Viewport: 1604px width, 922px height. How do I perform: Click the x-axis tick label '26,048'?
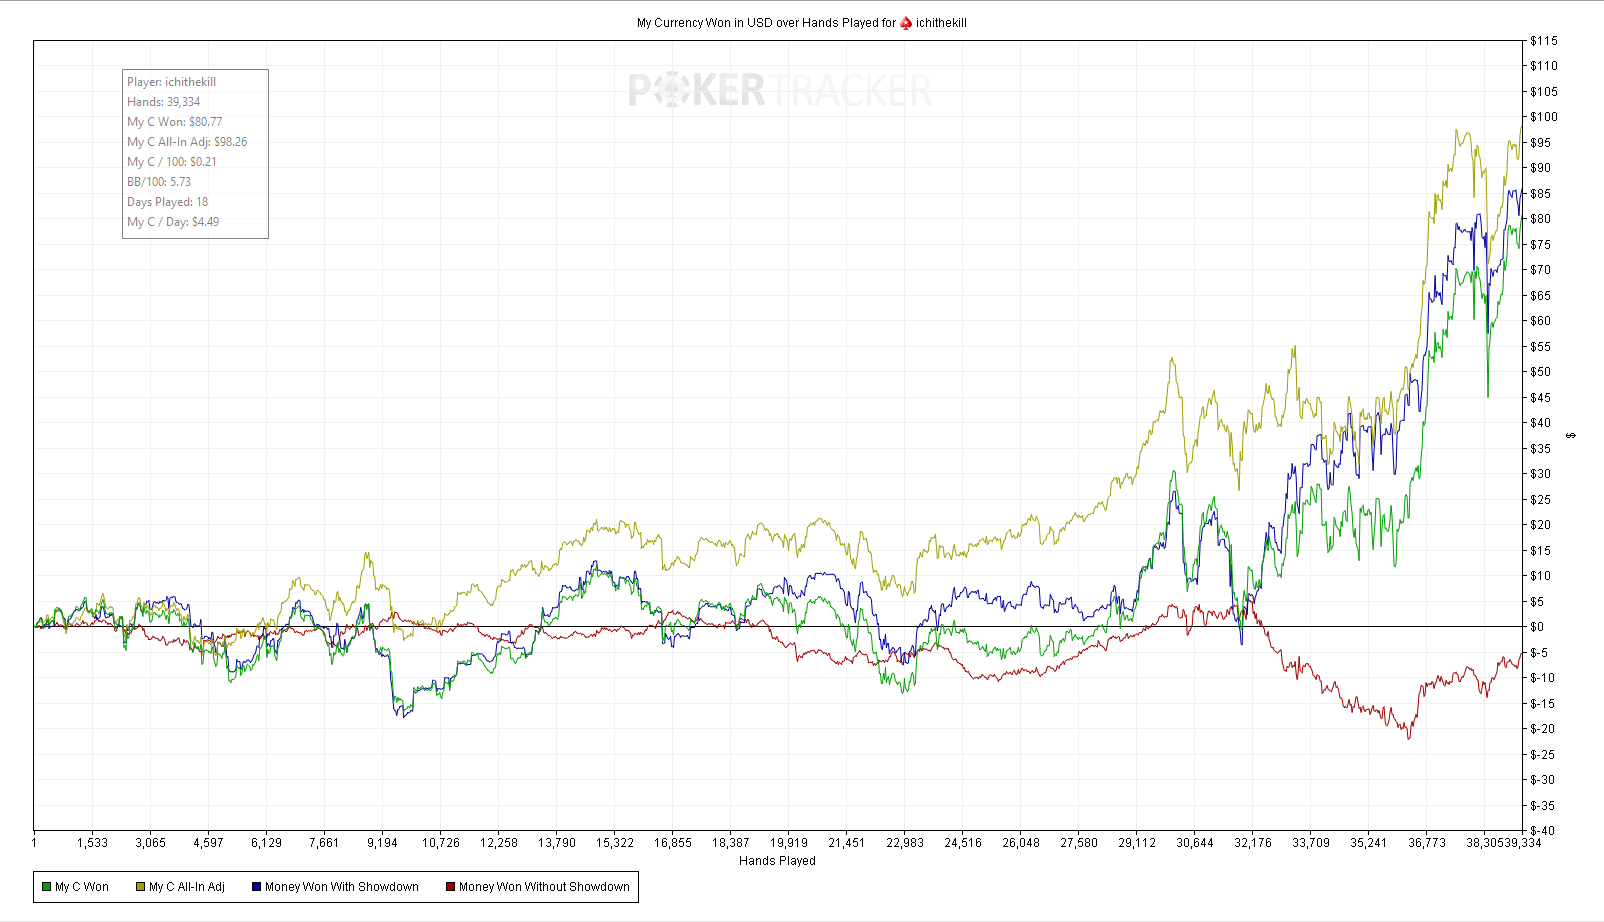click(x=1021, y=843)
